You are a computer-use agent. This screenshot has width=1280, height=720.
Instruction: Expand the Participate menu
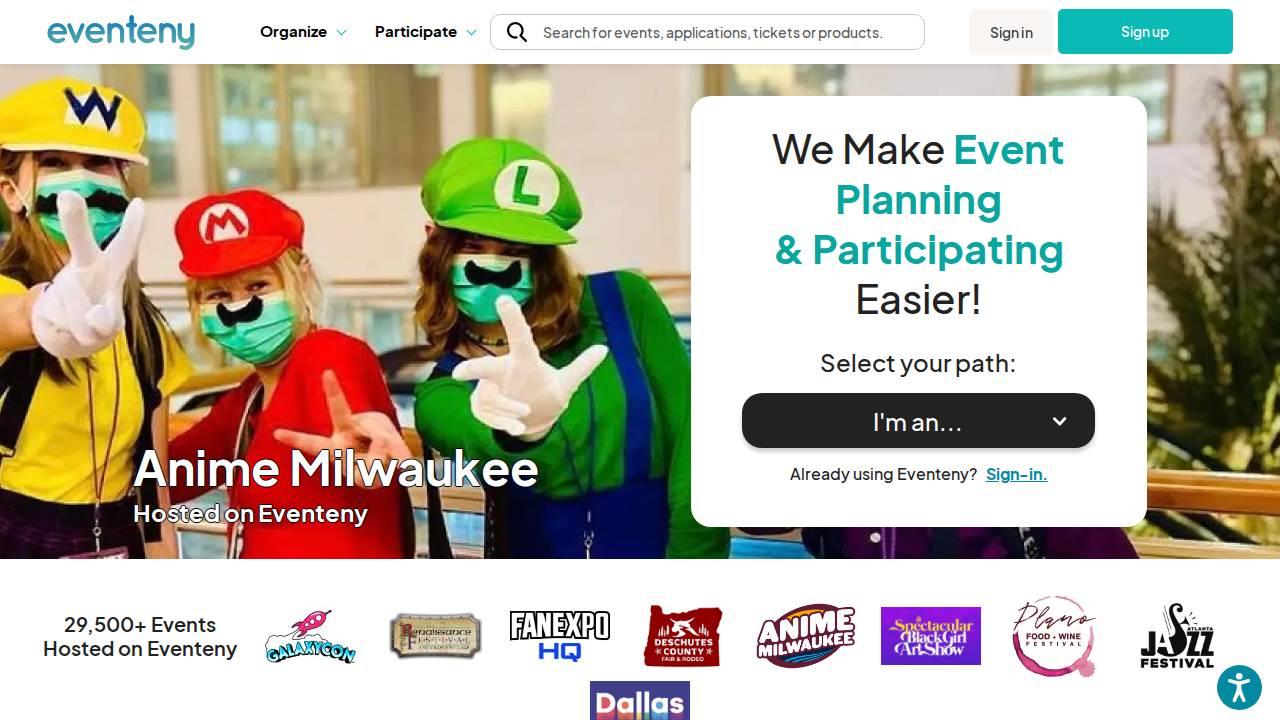coord(425,32)
